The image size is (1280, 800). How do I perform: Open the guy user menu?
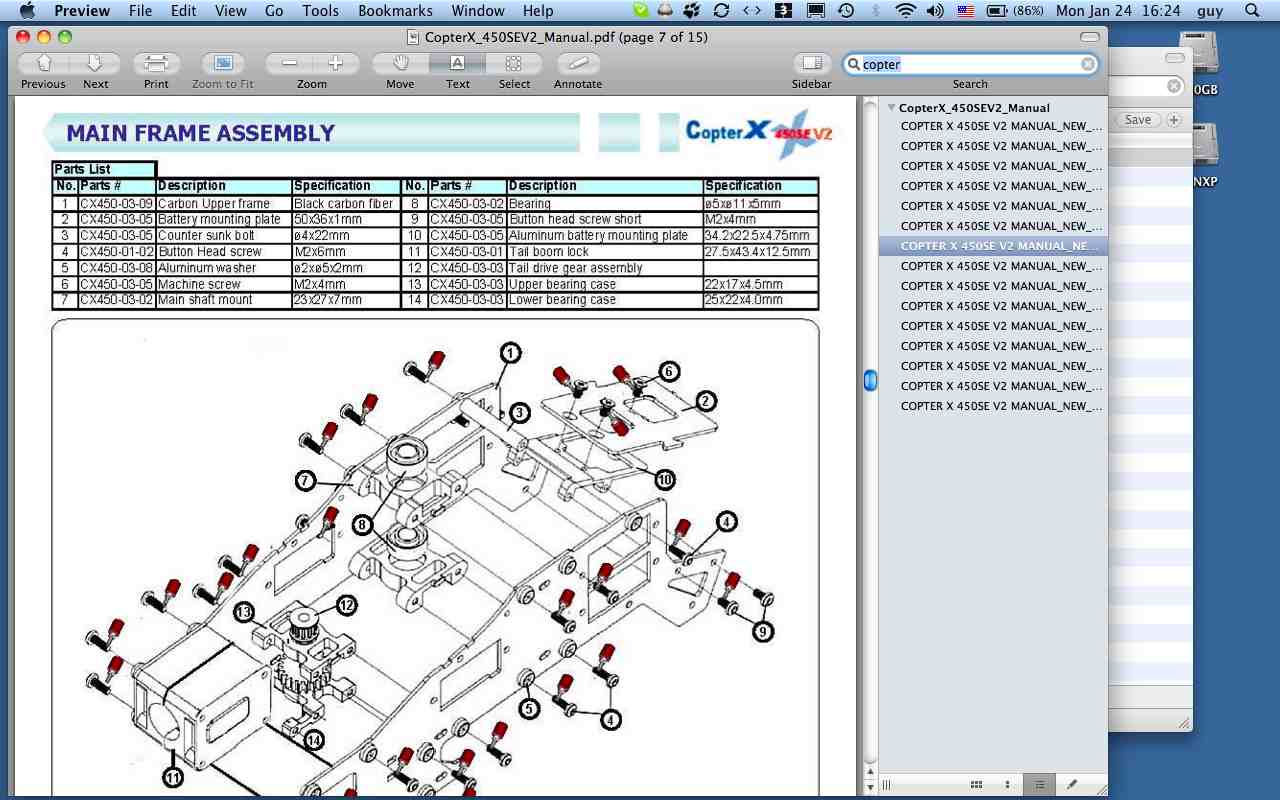(1209, 11)
